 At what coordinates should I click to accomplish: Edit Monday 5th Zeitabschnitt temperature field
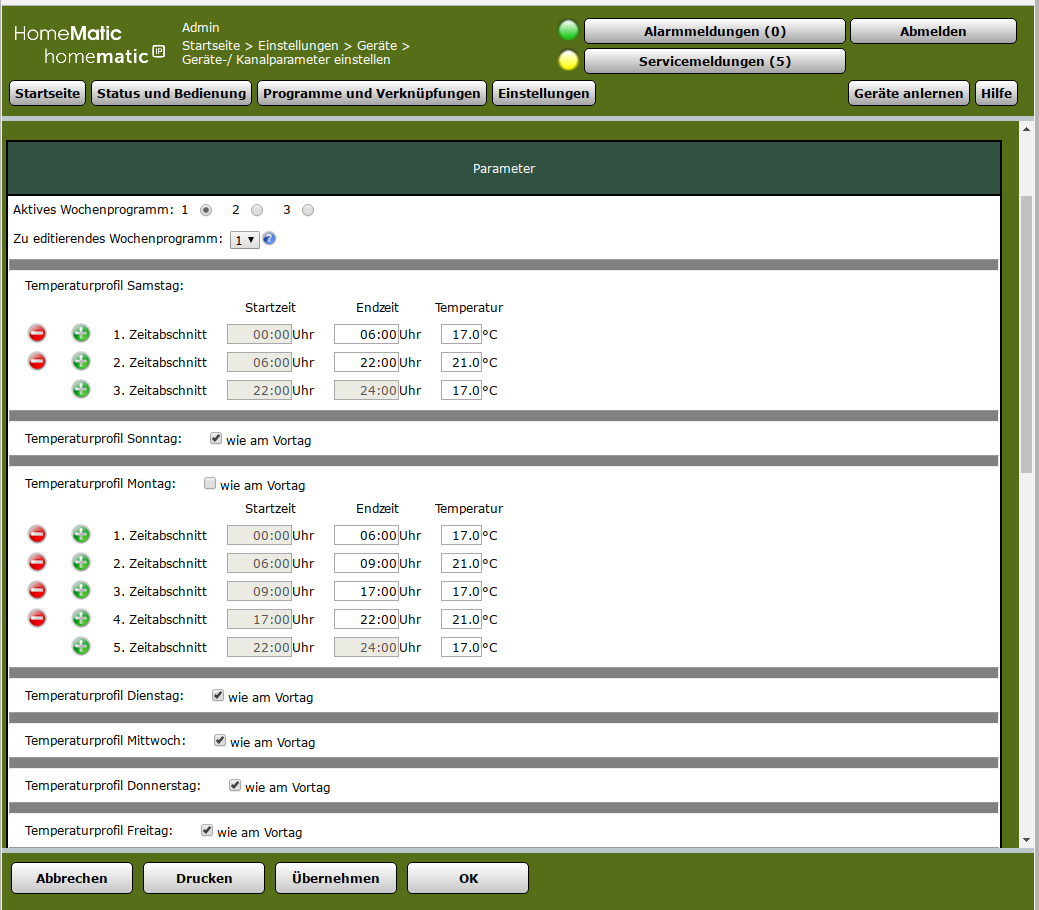pyautogui.click(x=461, y=647)
